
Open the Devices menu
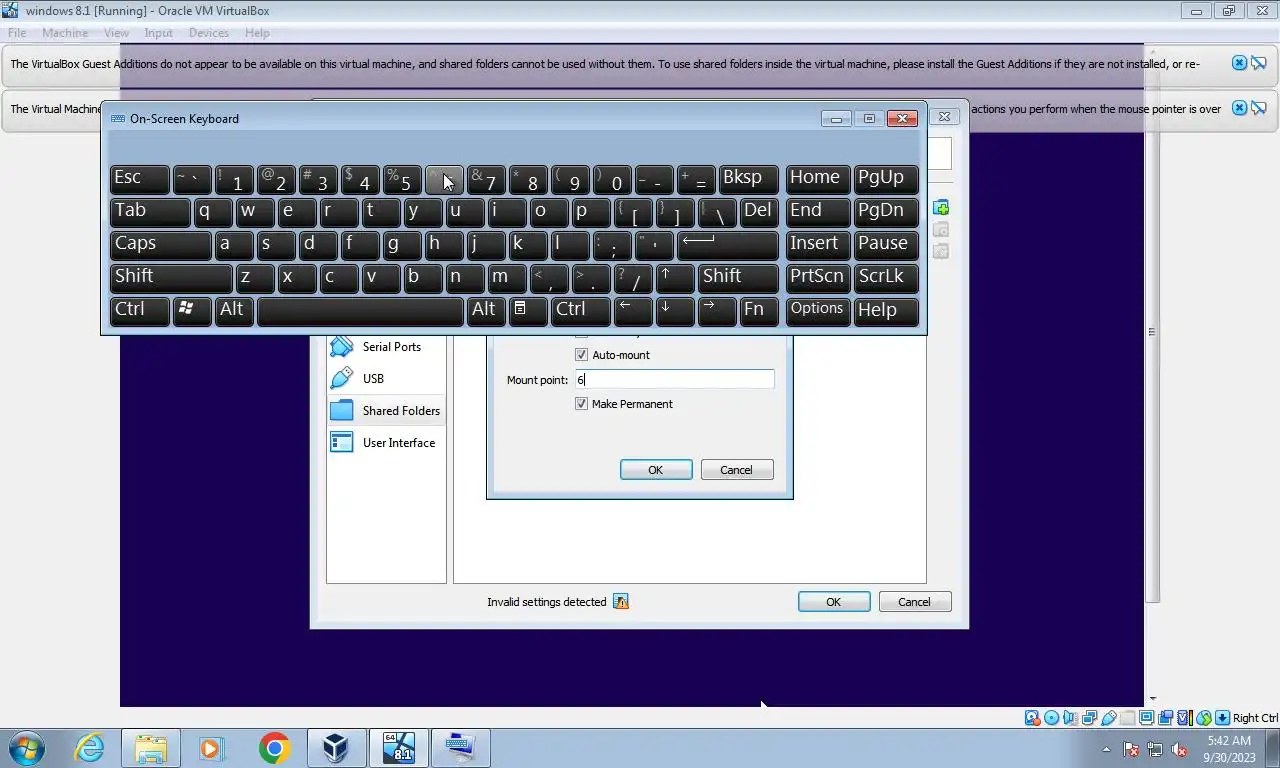point(208,33)
